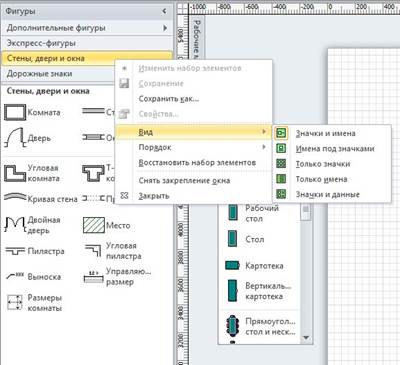The height and width of the screenshot is (365, 400).
Task: Choose the Вертикальная картотека shape
Action: coord(259,291)
